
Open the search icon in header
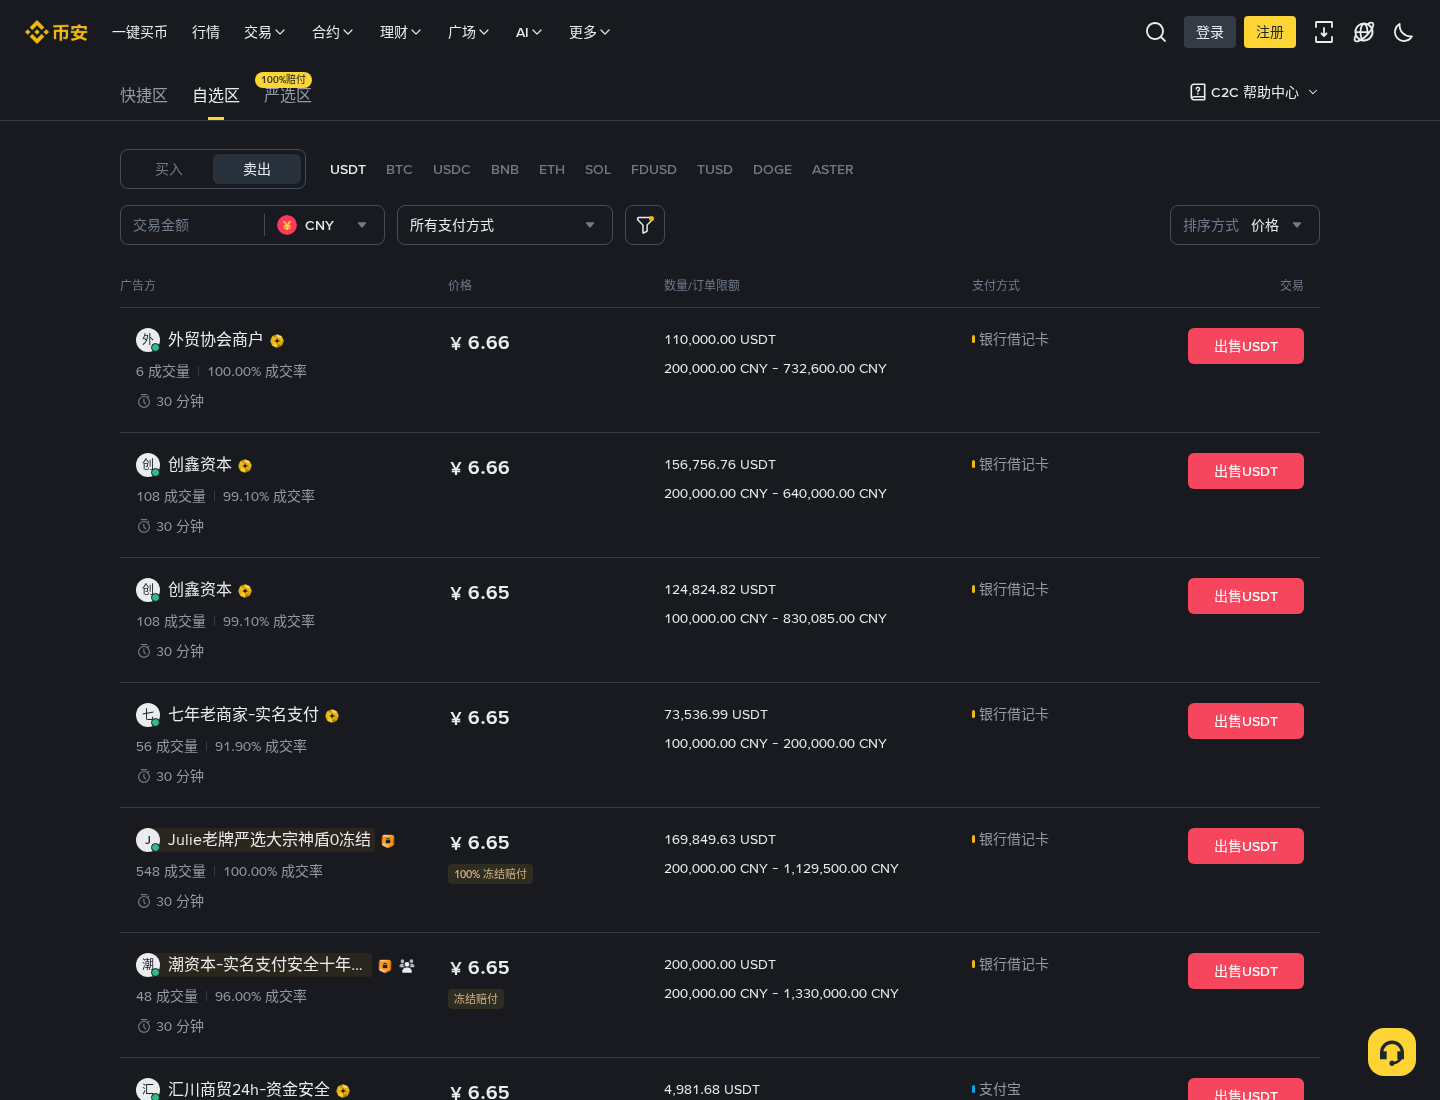point(1156,32)
